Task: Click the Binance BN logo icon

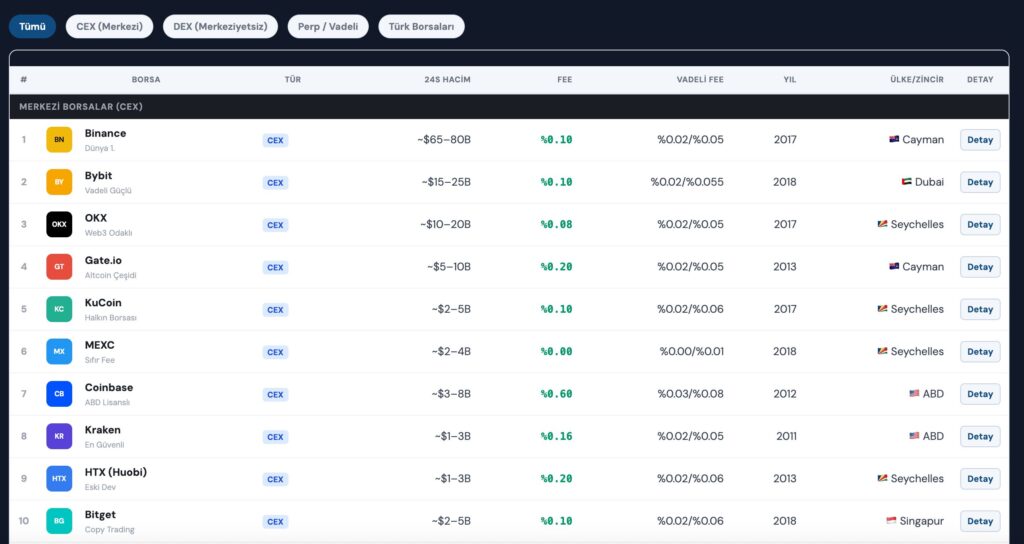Action: click(x=59, y=140)
